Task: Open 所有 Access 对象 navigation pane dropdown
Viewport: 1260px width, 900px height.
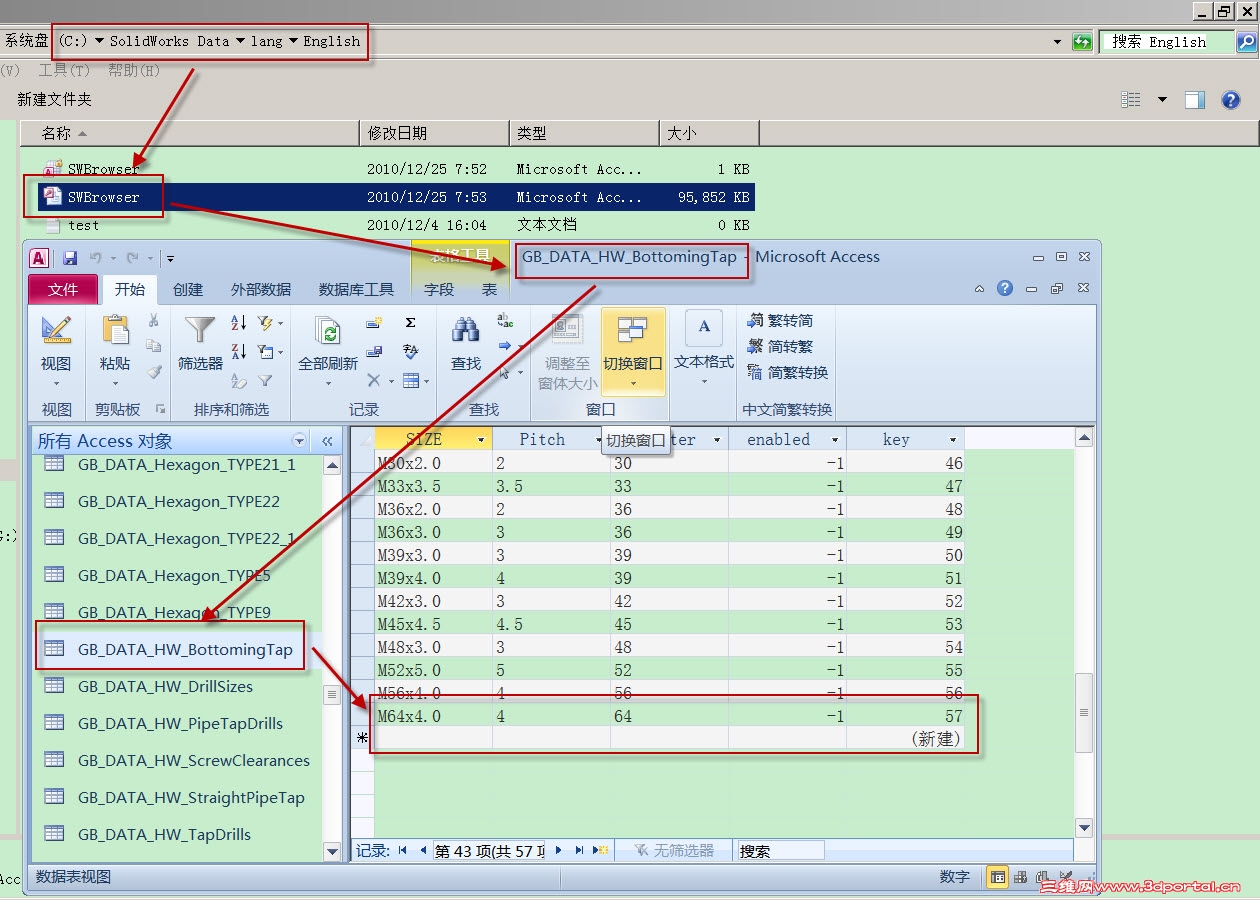Action: (299, 441)
